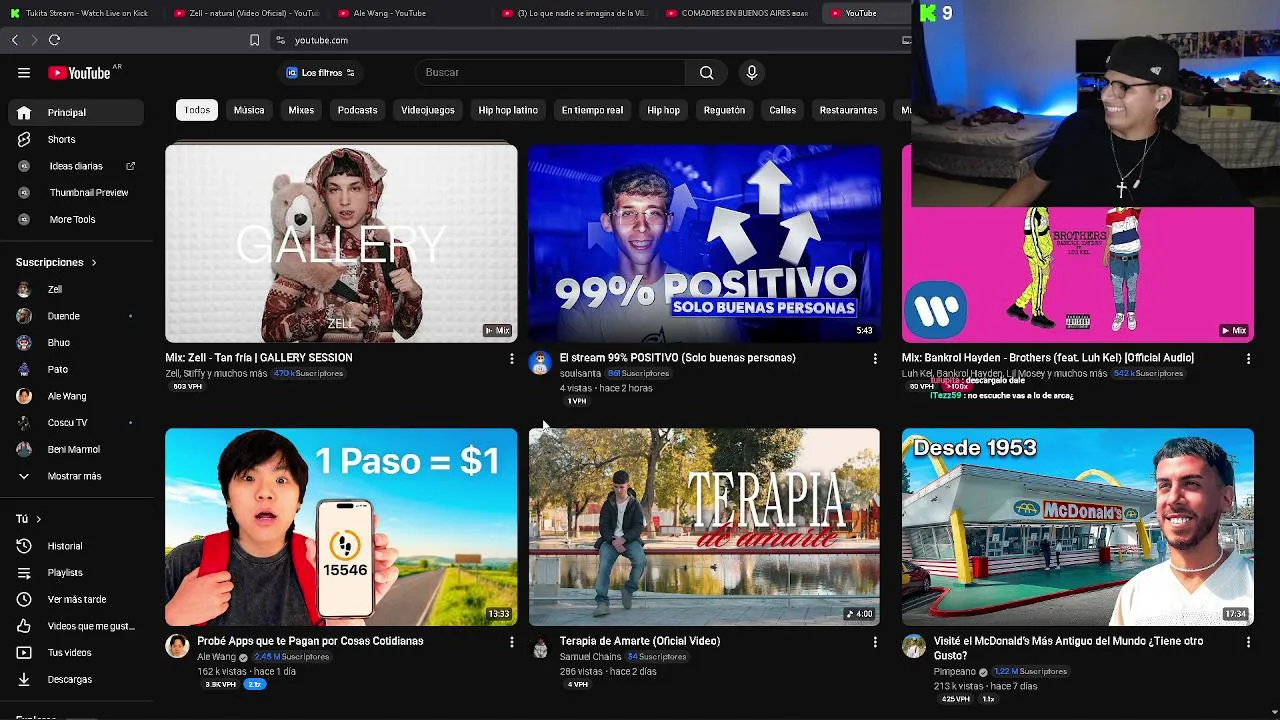Select the Reguetón filter chip
Screen dimensions: 1280x720
(724, 110)
